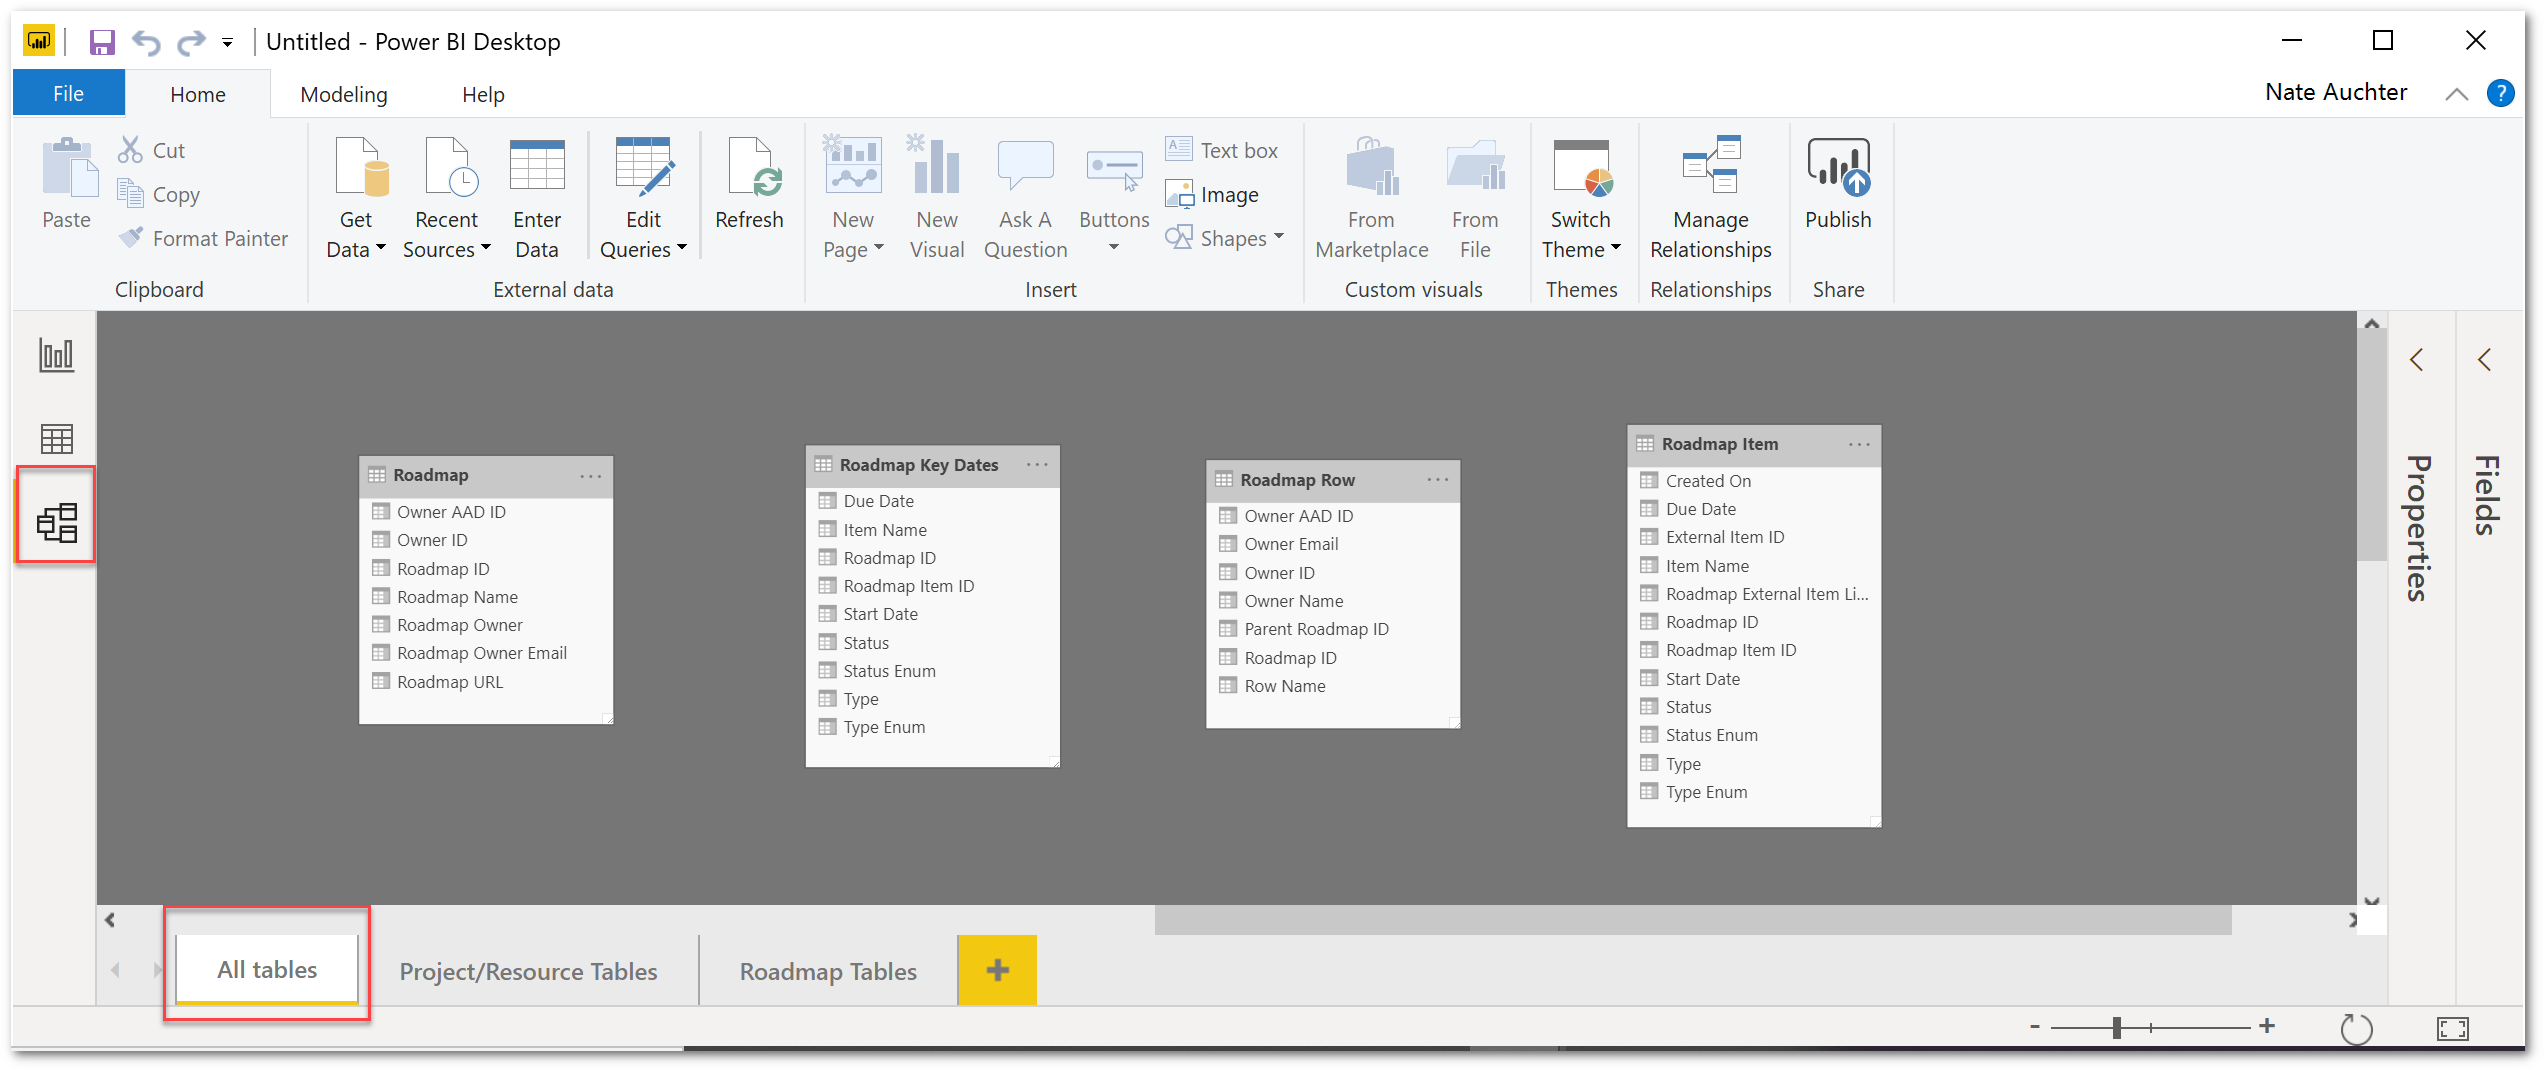Viewport: 2544px width, 1070px height.
Task: Click the Cut scissors button
Action: pyautogui.click(x=152, y=150)
